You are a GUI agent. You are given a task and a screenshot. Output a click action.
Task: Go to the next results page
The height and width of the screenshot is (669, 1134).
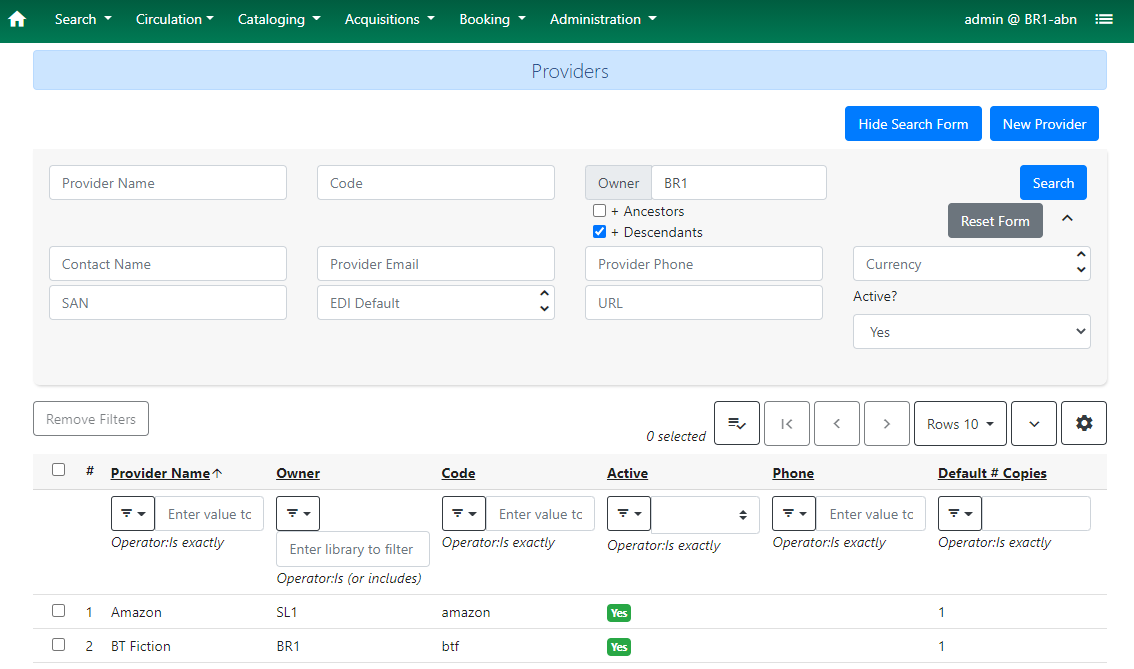point(886,424)
